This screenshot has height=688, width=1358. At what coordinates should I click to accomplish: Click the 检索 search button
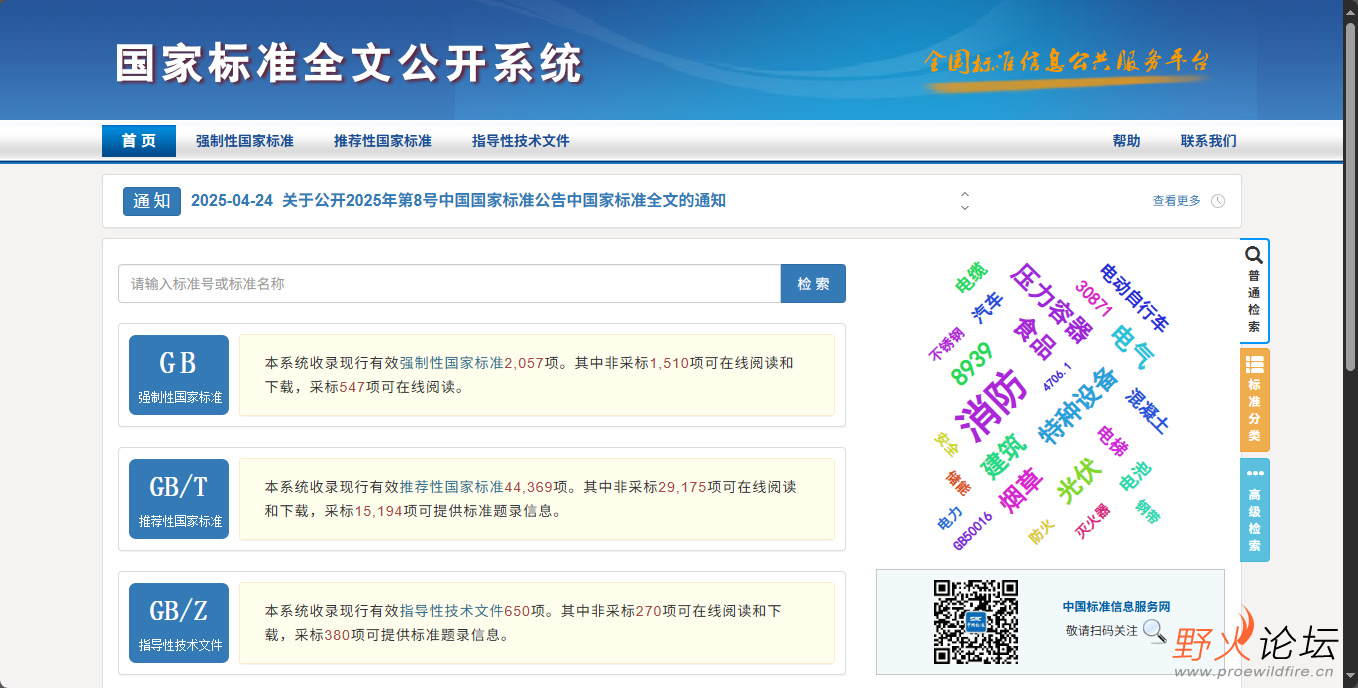(813, 283)
